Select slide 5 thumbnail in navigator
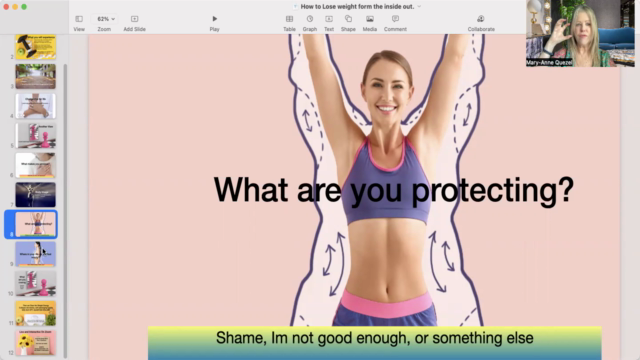 click(x=36, y=136)
